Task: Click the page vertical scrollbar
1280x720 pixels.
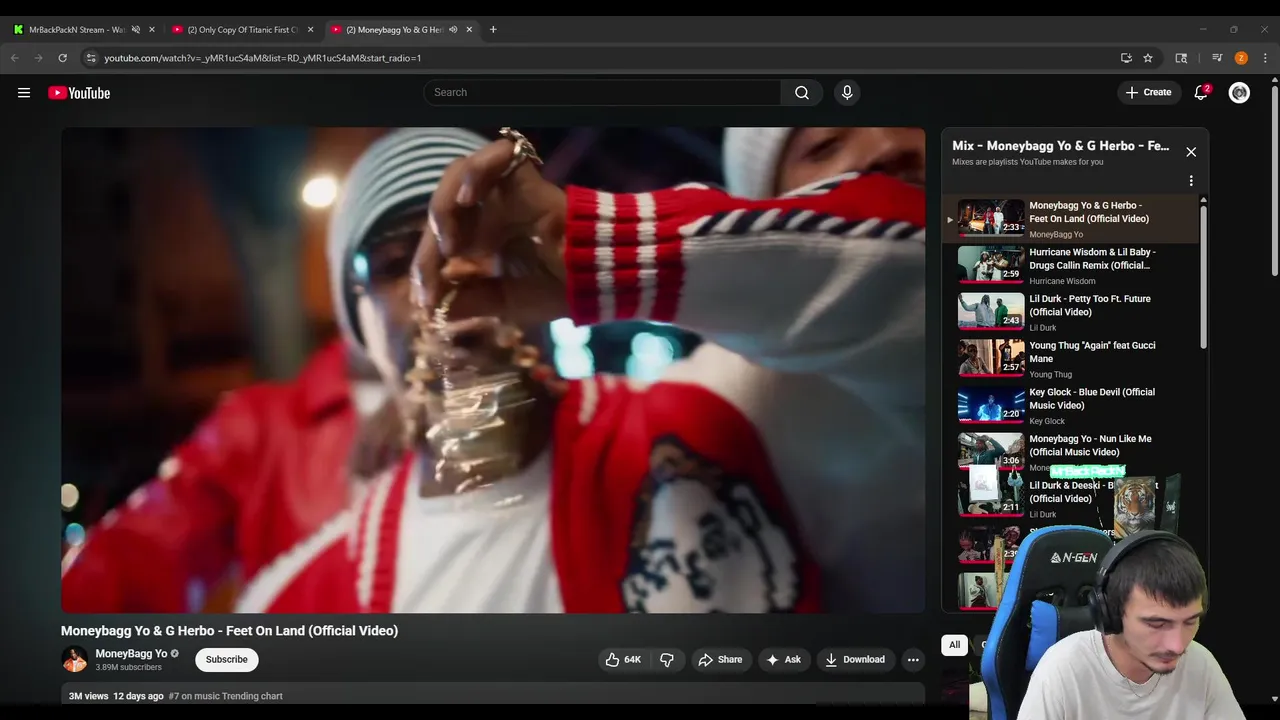Action: [x=1274, y=180]
